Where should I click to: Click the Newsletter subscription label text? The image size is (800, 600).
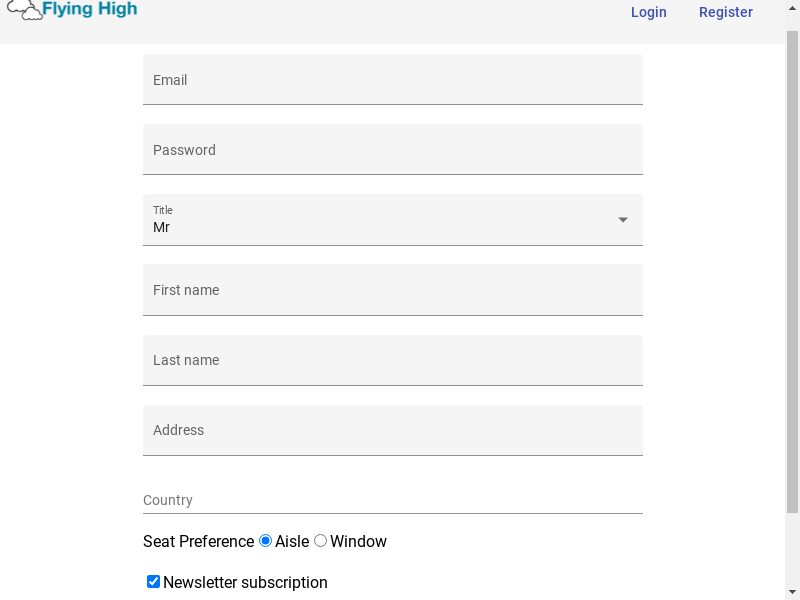pos(245,582)
